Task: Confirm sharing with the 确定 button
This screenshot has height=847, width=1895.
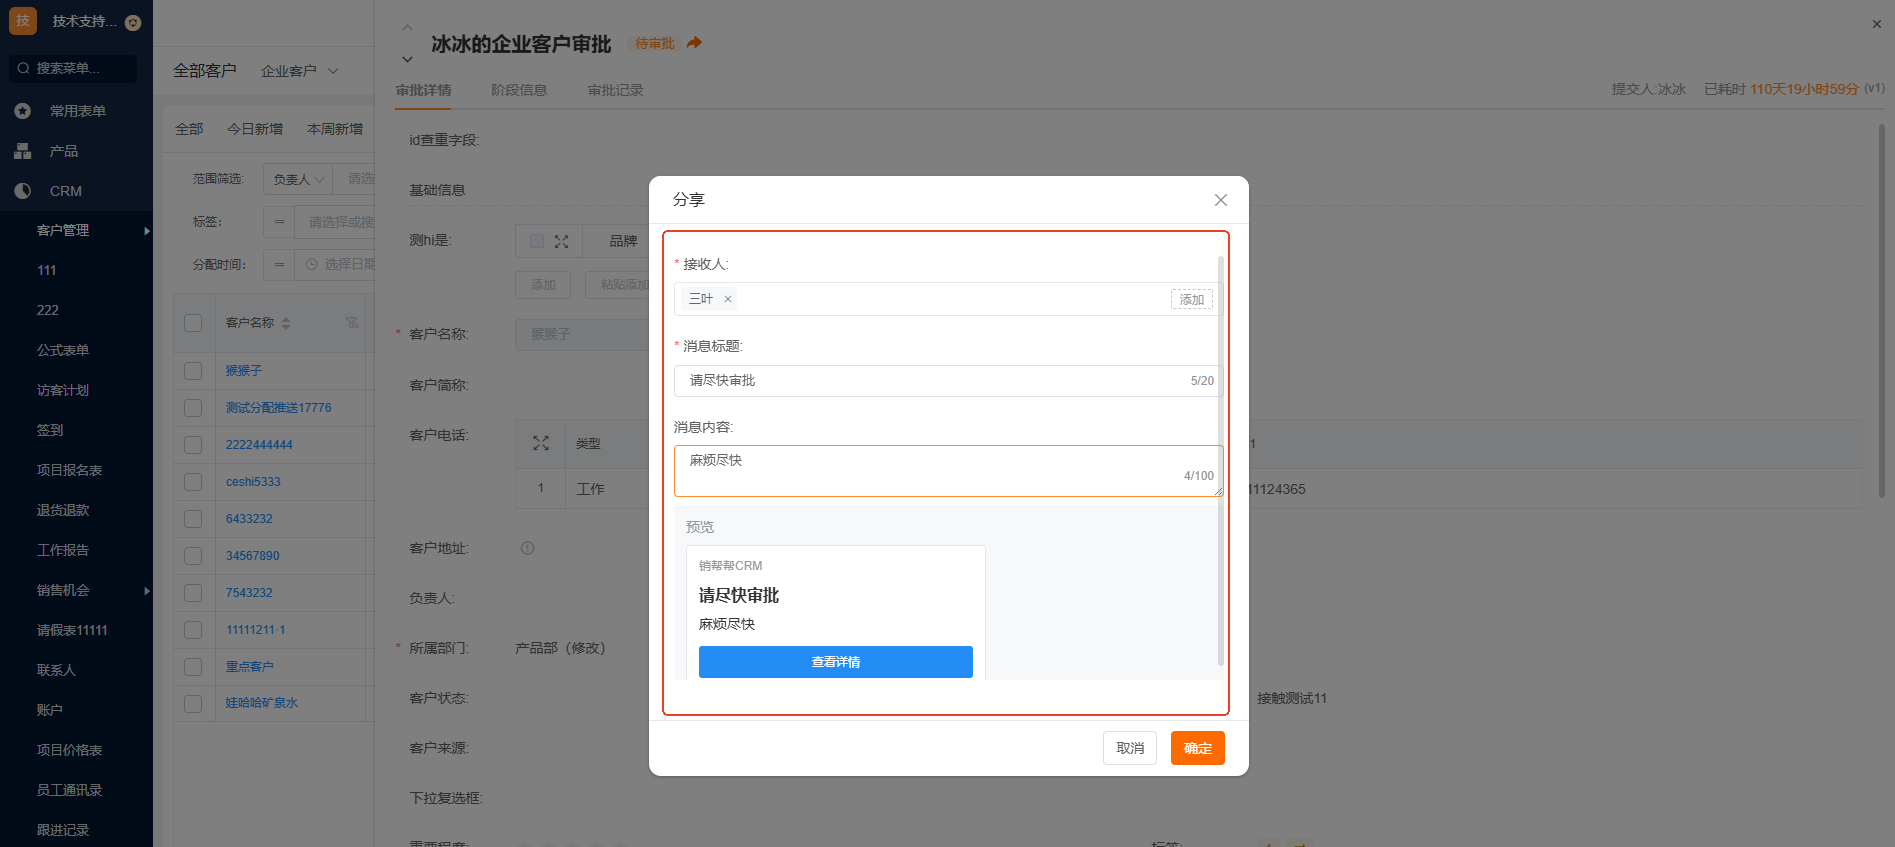Action: point(1197,748)
